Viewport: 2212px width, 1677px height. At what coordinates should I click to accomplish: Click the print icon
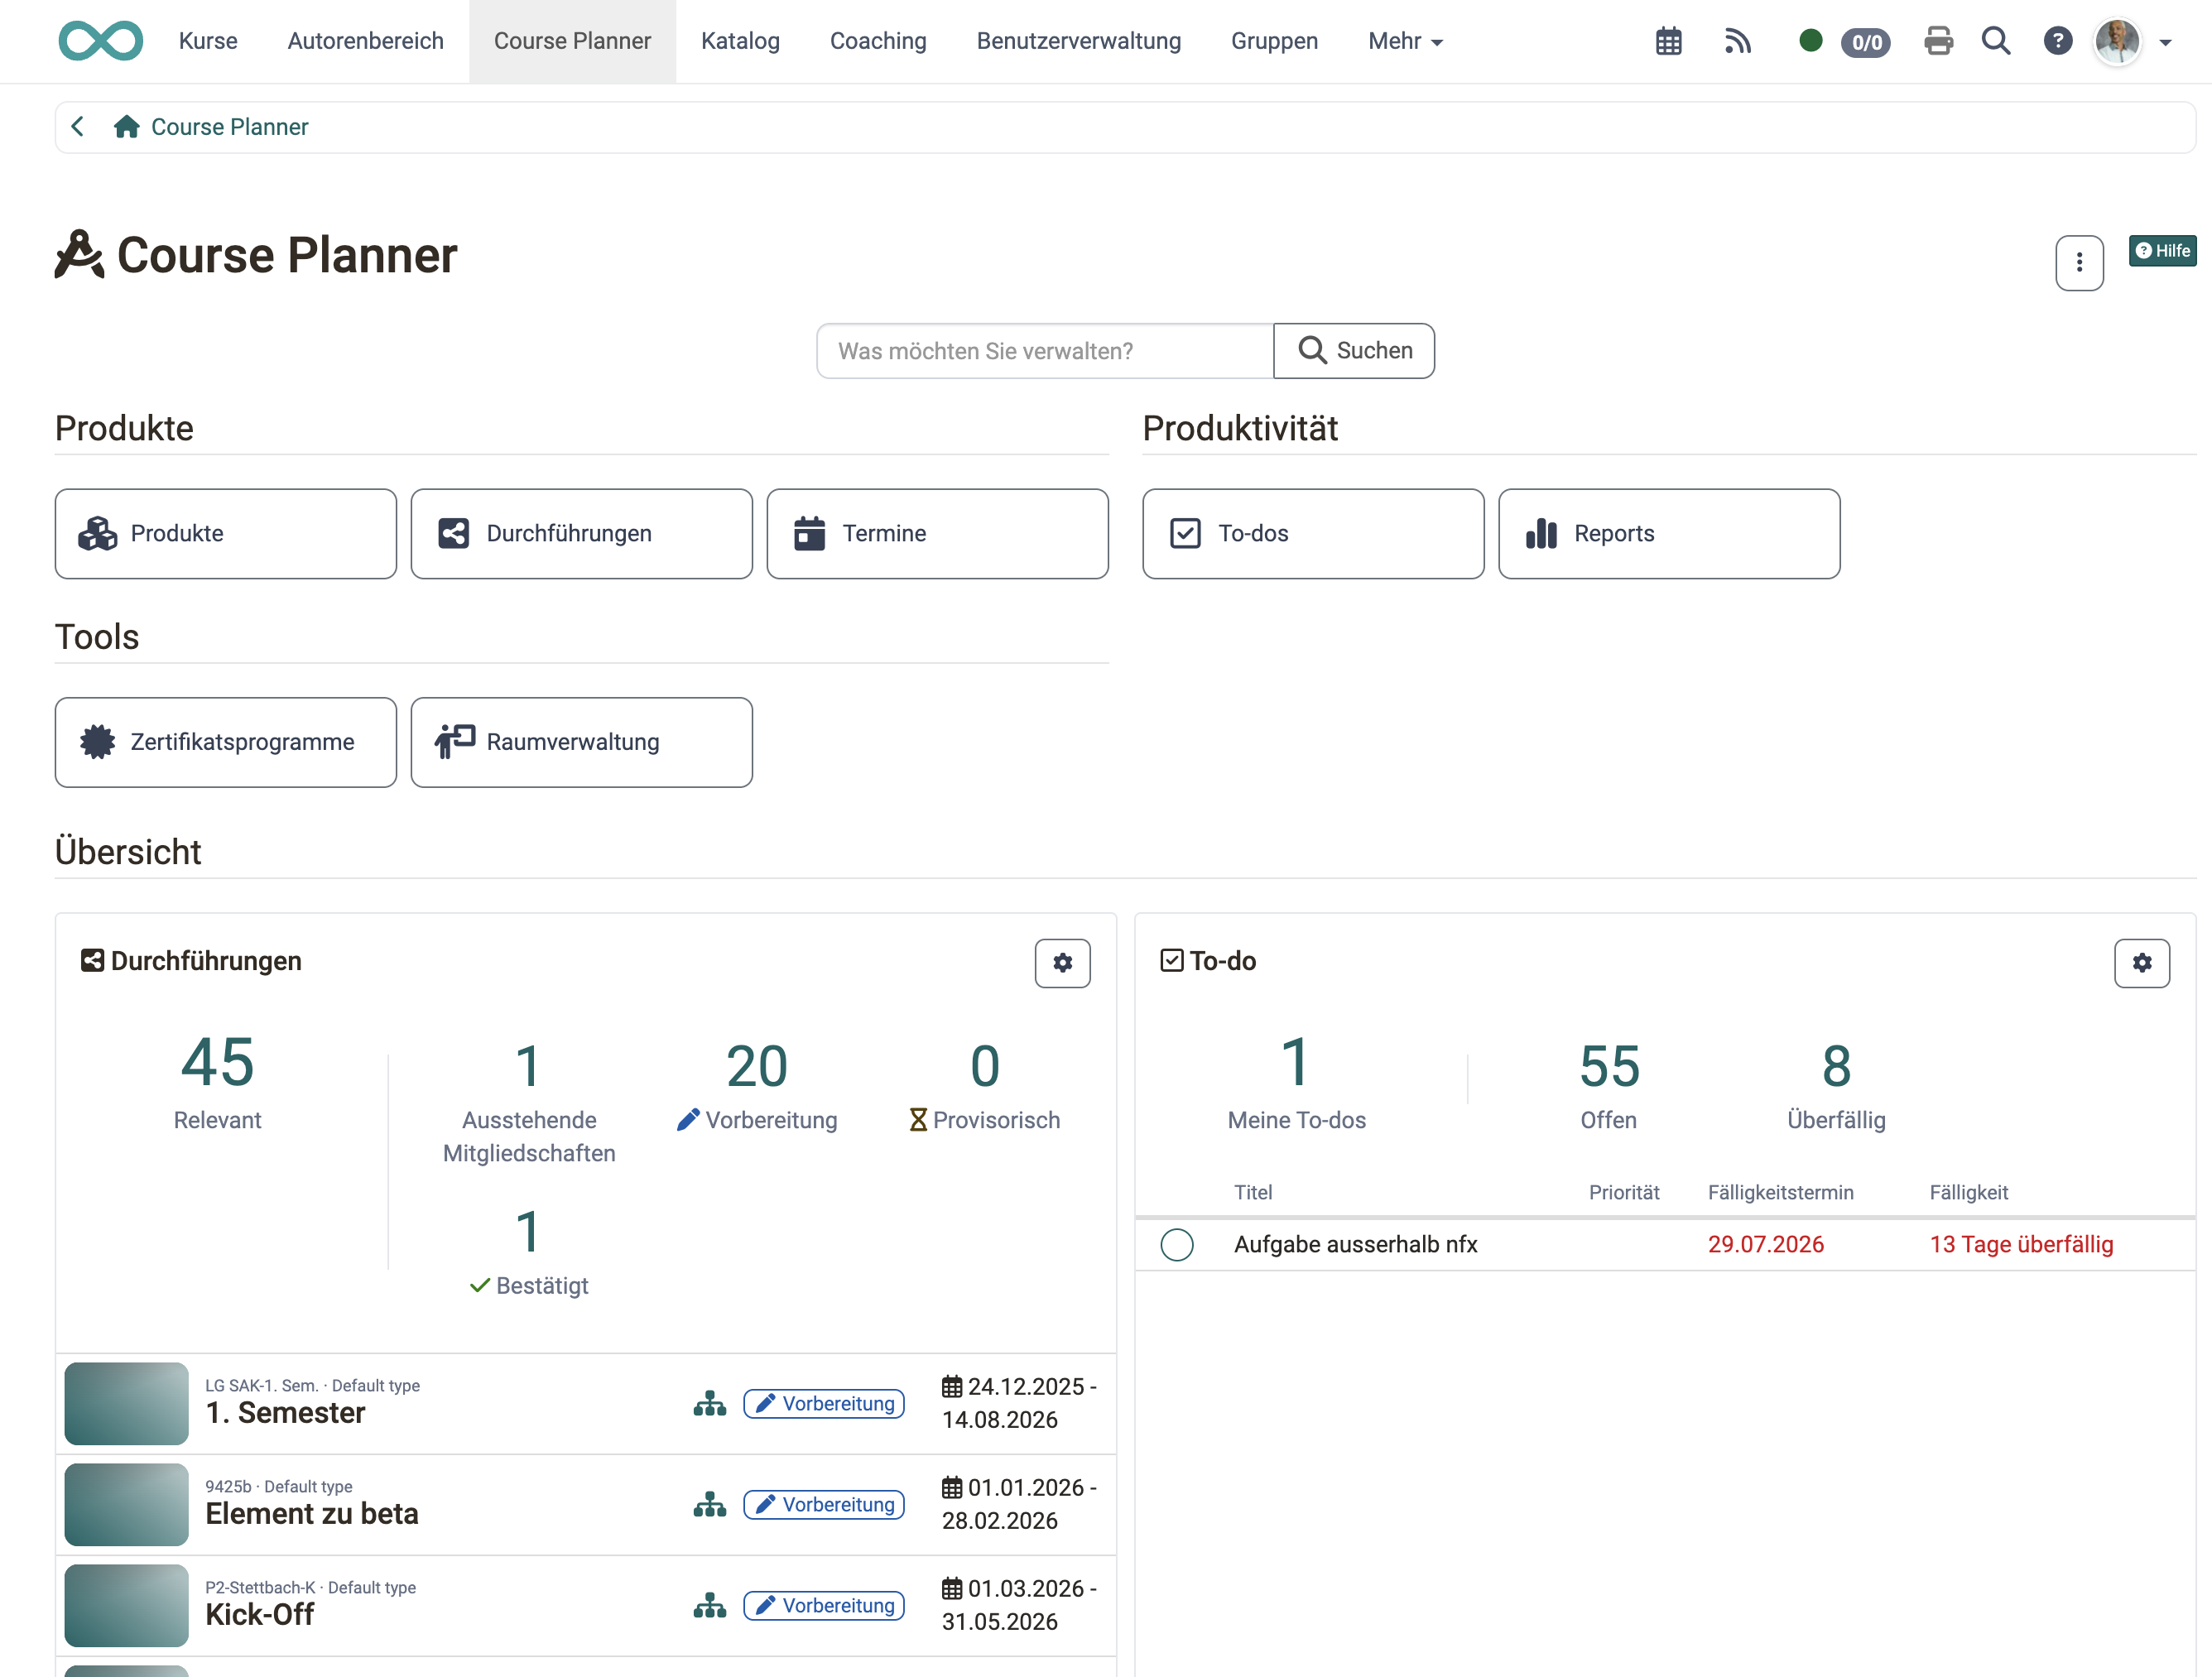click(x=1938, y=41)
